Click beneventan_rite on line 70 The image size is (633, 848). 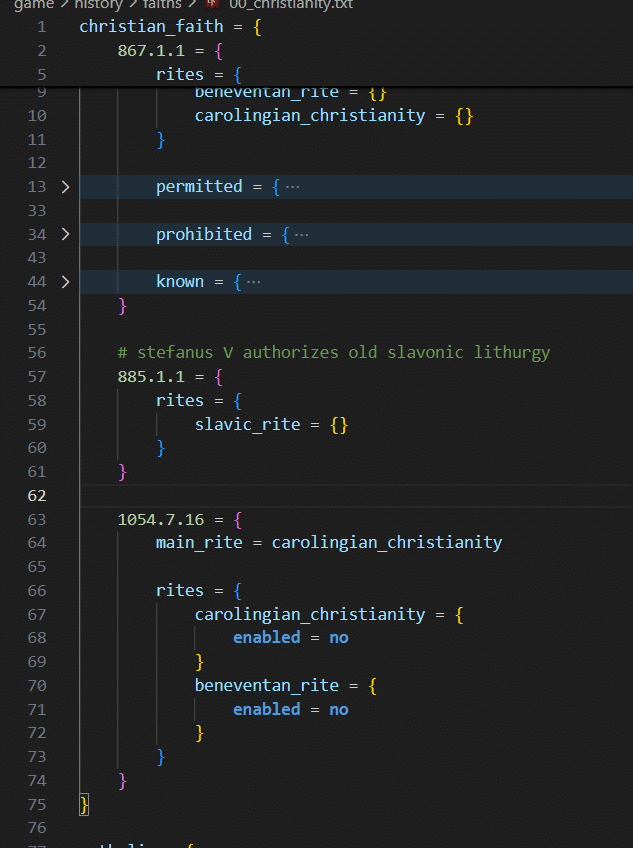coord(267,686)
